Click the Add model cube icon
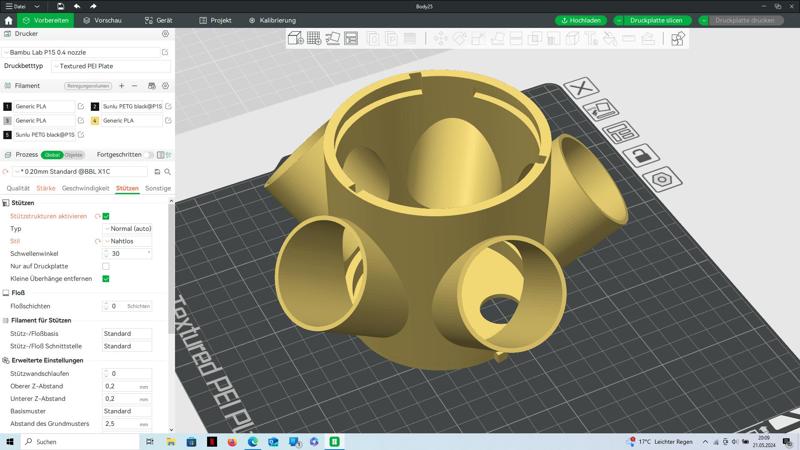The image size is (800, 450). click(295, 38)
